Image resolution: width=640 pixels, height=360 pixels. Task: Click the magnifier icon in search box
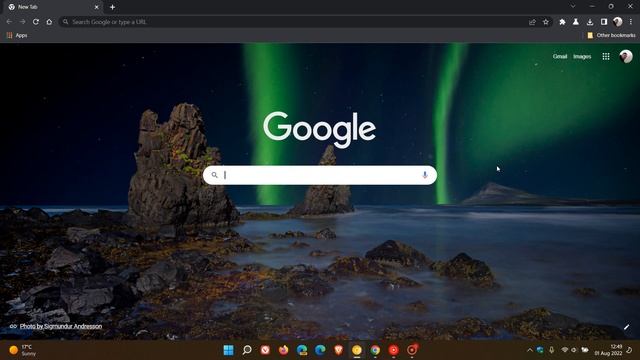tap(214, 175)
